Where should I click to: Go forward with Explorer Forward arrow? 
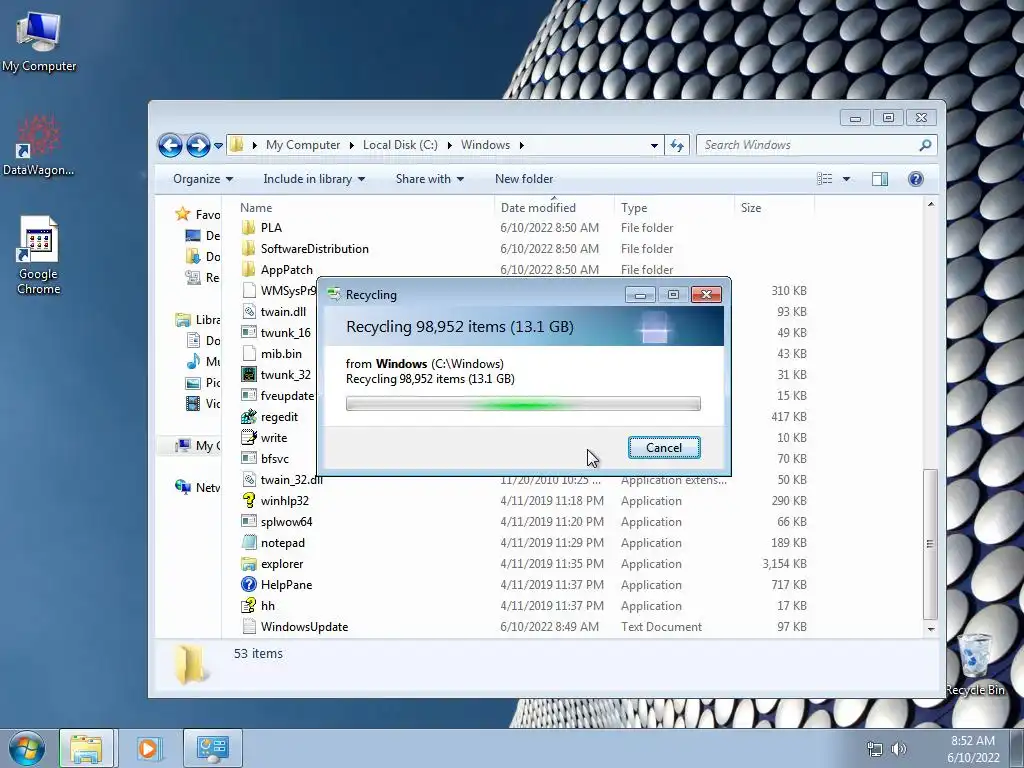click(x=198, y=145)
